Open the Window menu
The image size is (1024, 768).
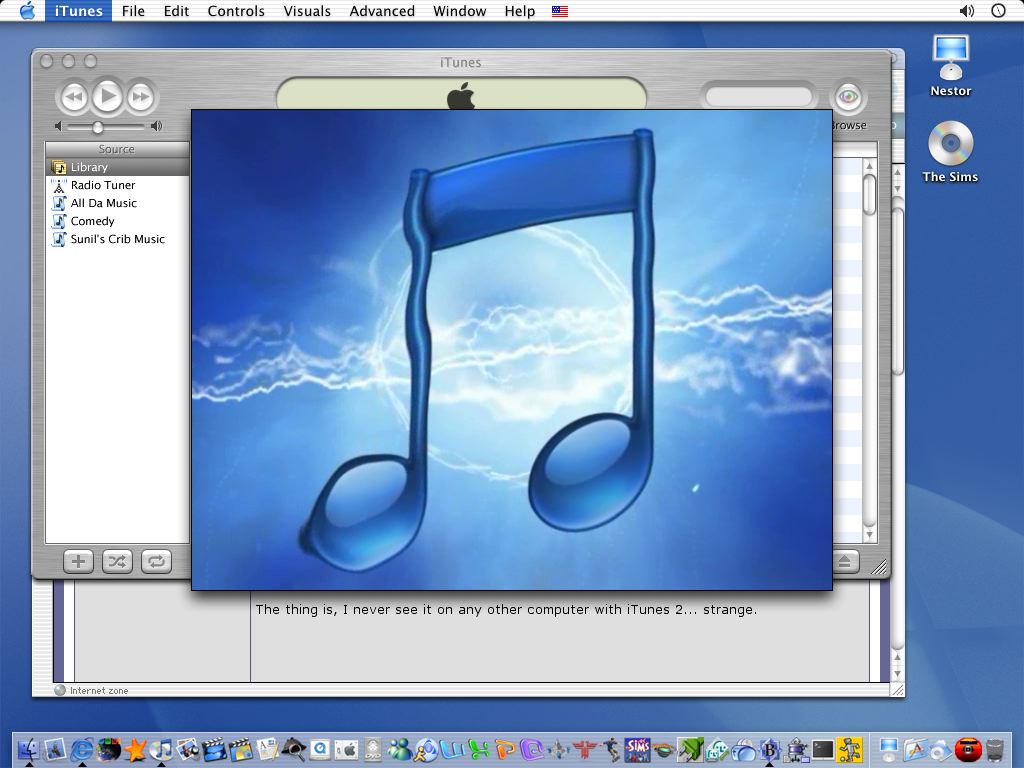click(460, 11)
